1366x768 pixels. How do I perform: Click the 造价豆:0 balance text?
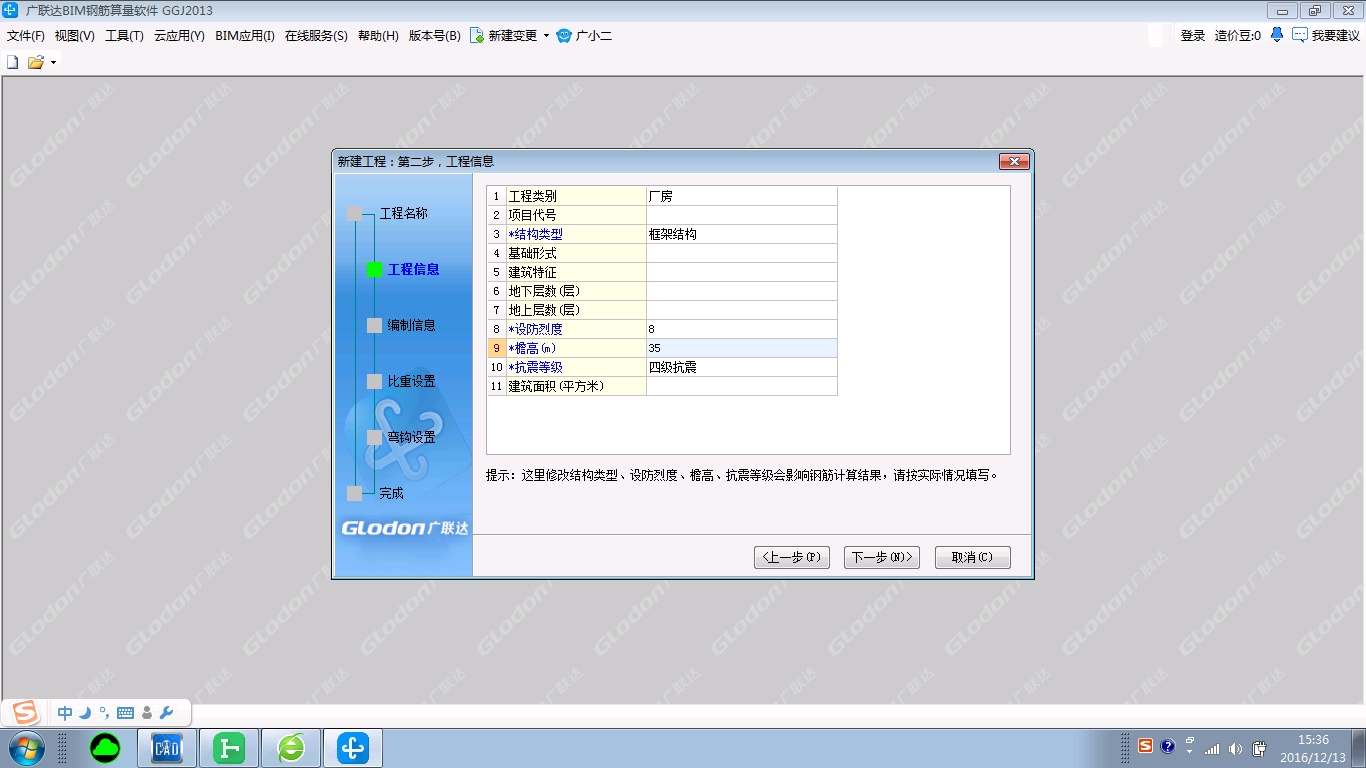click(x=1238, y=35)
